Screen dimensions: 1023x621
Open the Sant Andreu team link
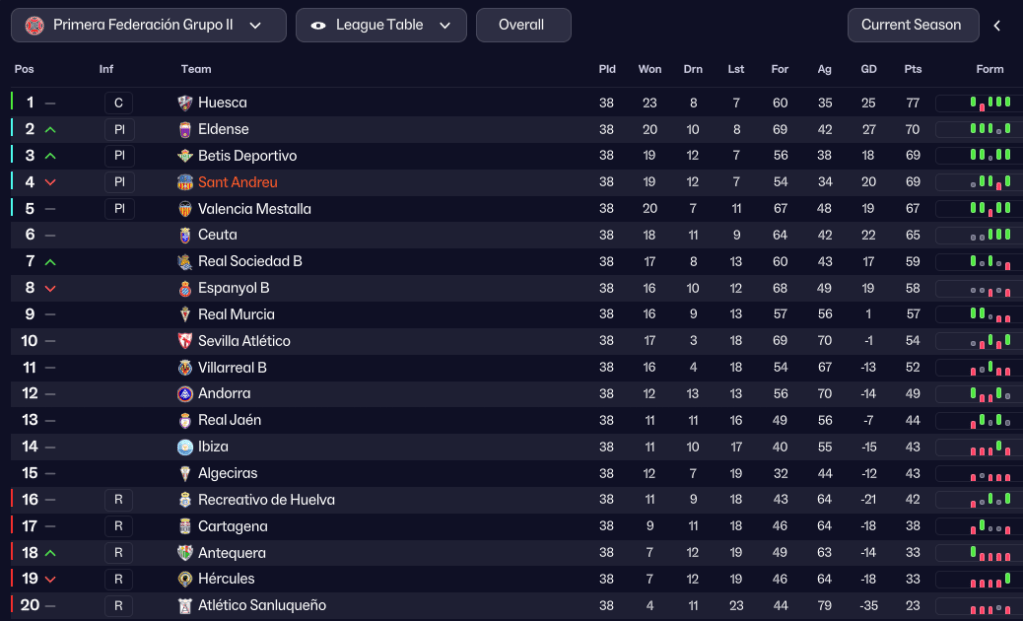238,182
